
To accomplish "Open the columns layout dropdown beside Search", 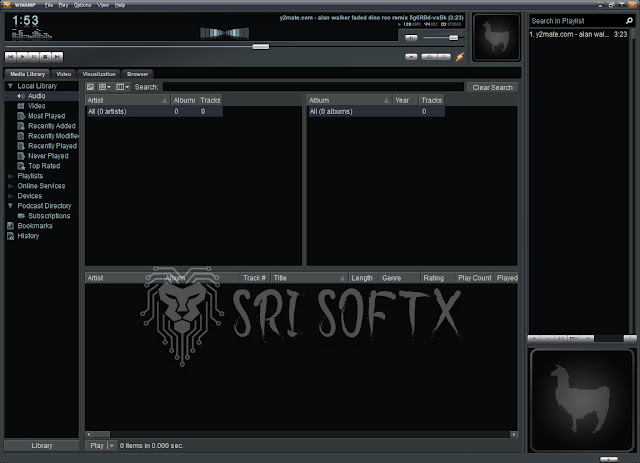I will click(x=122, y=87).
